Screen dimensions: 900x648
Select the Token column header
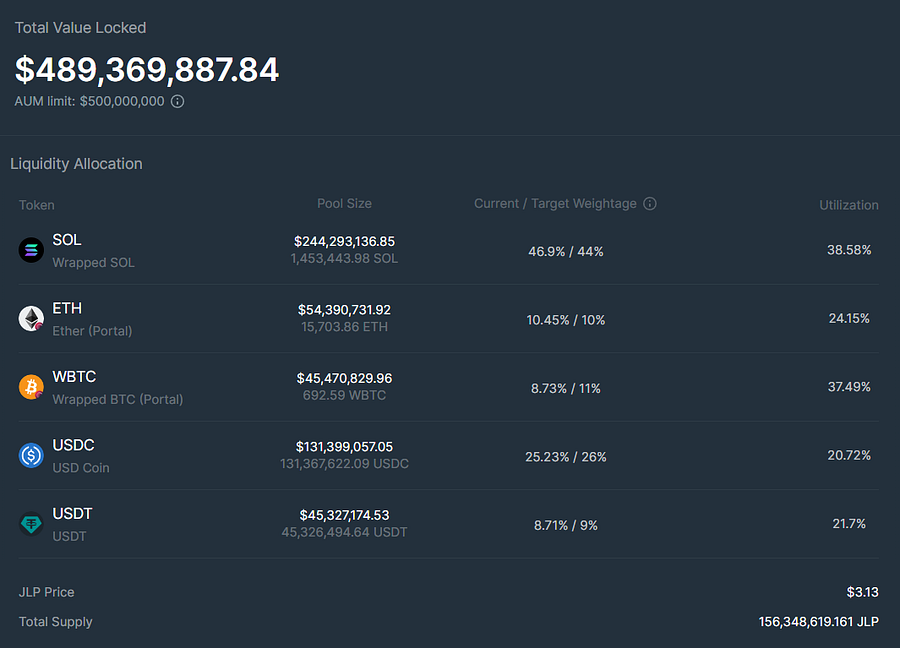click(x=37, y=205)
